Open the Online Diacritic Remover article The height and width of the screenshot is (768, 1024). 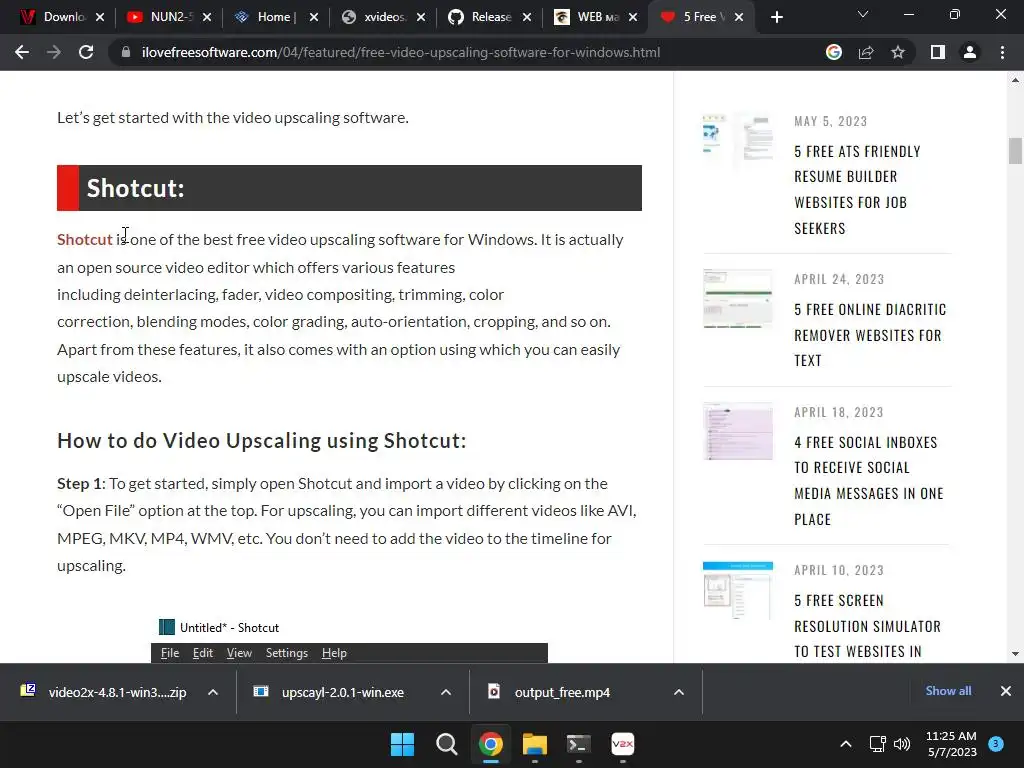tap(870, 335)
